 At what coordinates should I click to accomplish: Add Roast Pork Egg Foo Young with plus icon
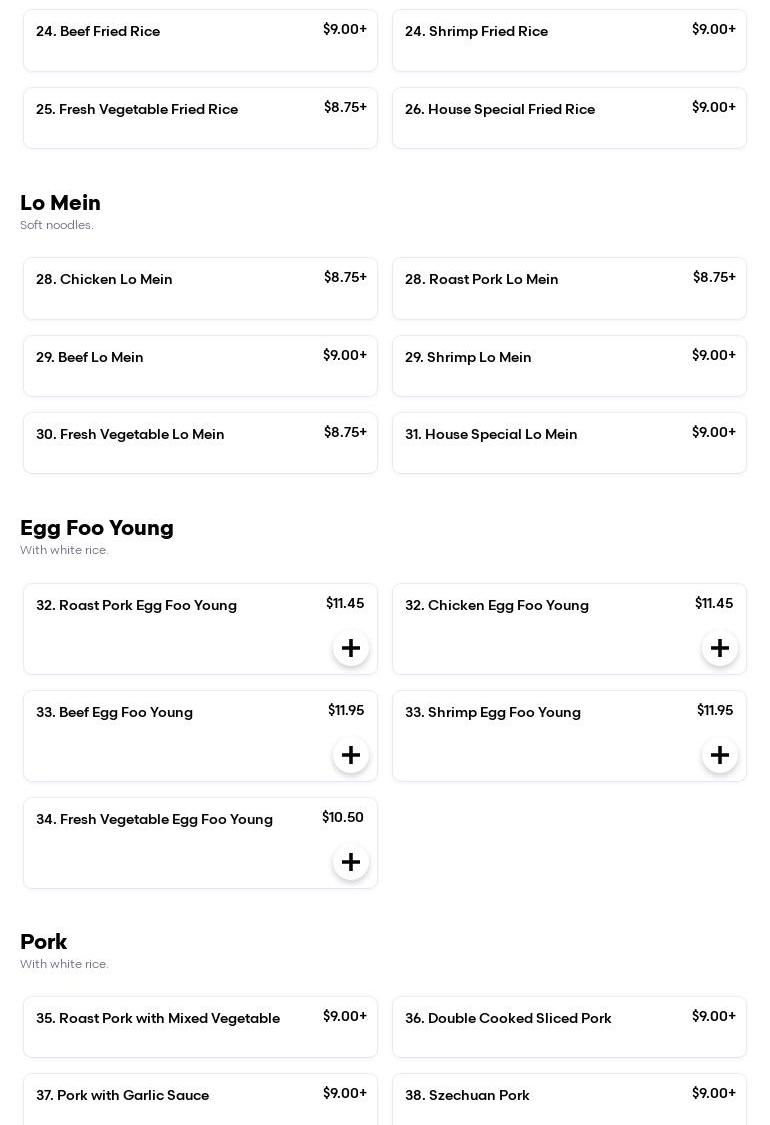tap(351, 648)
